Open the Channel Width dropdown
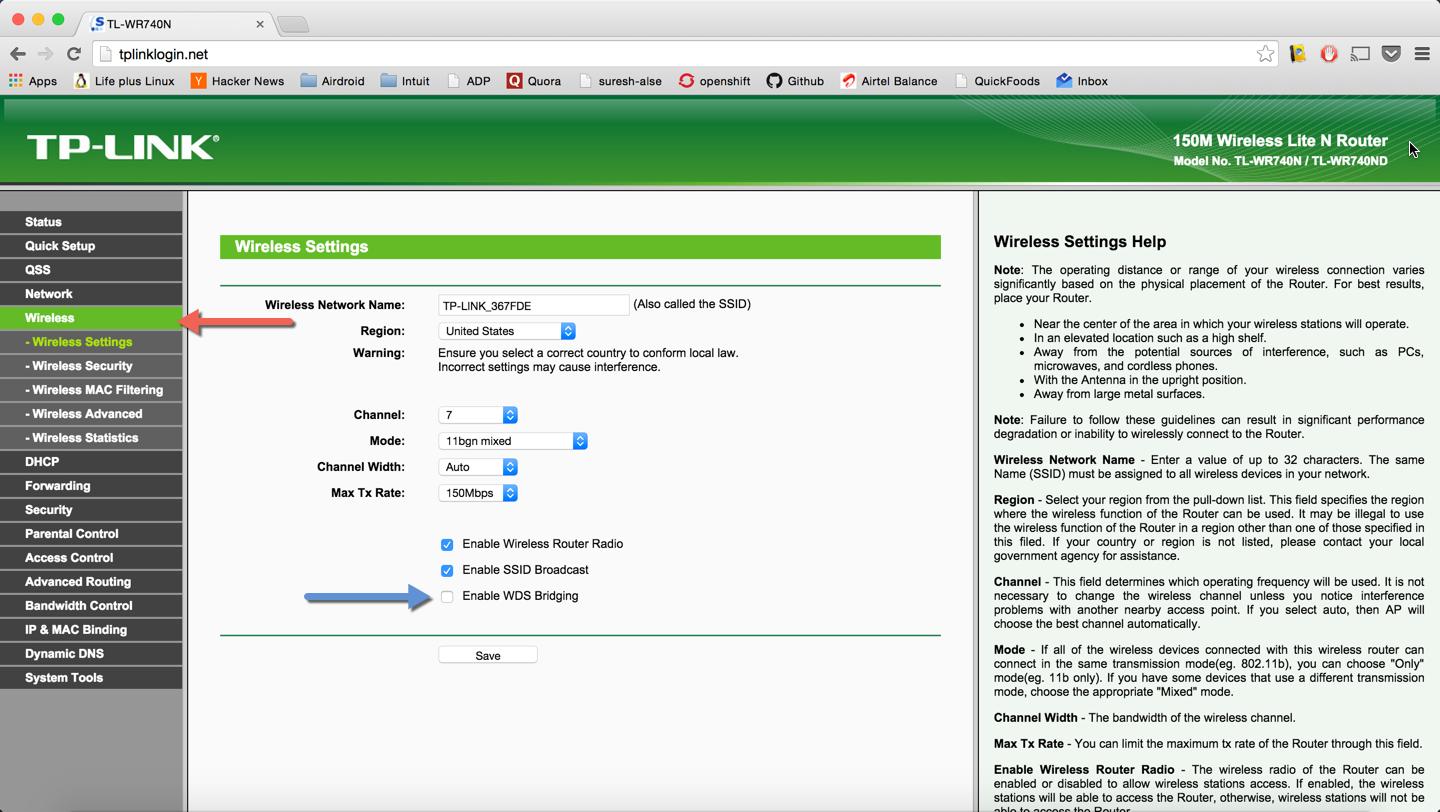The height and width of the screenshot is (812, 1440). [x=478, y=467]
